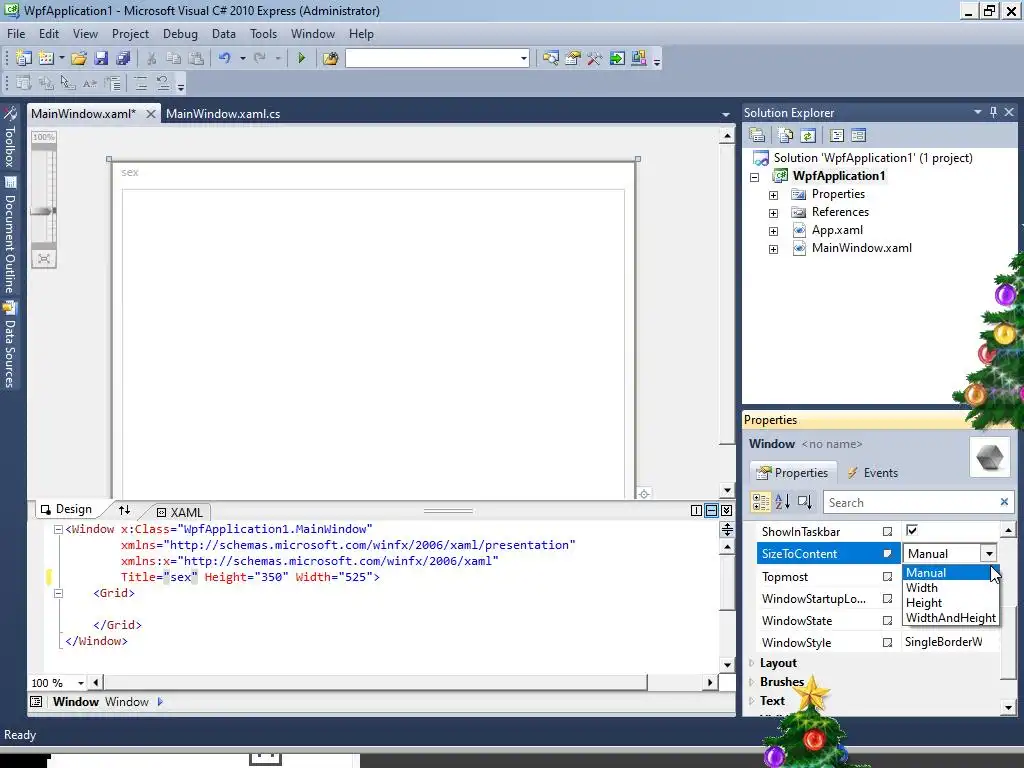
Task: Select the Height option in the dropdown list
Action: click(951, 603)
